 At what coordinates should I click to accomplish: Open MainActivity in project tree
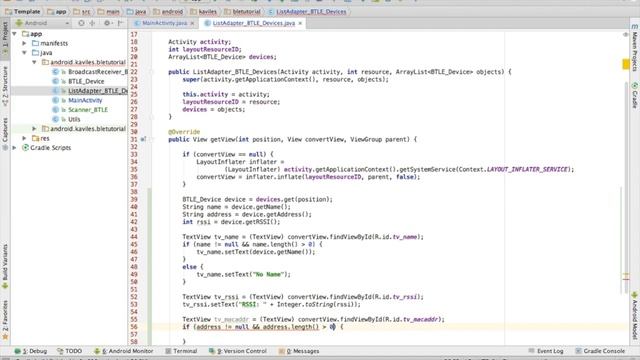(x=85, y=100)
